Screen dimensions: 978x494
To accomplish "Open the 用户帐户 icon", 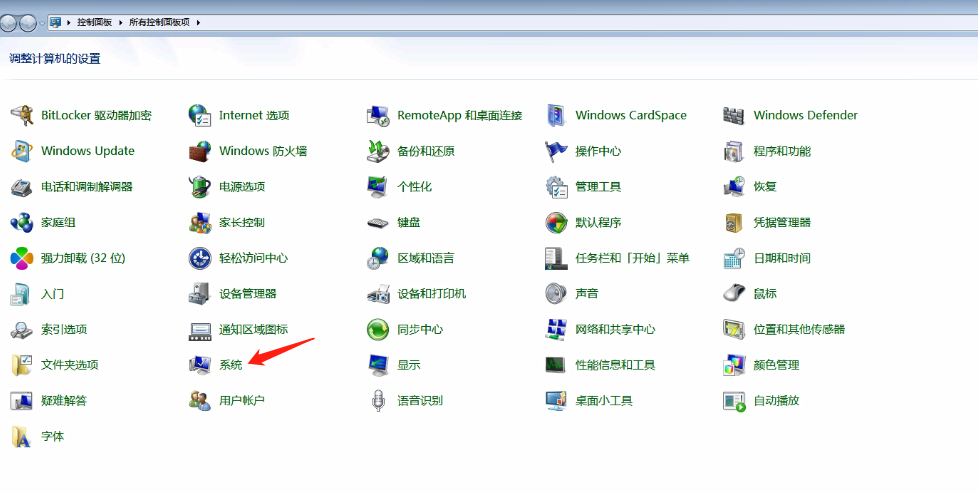I will pyautogui.click(x=200, y=400).
